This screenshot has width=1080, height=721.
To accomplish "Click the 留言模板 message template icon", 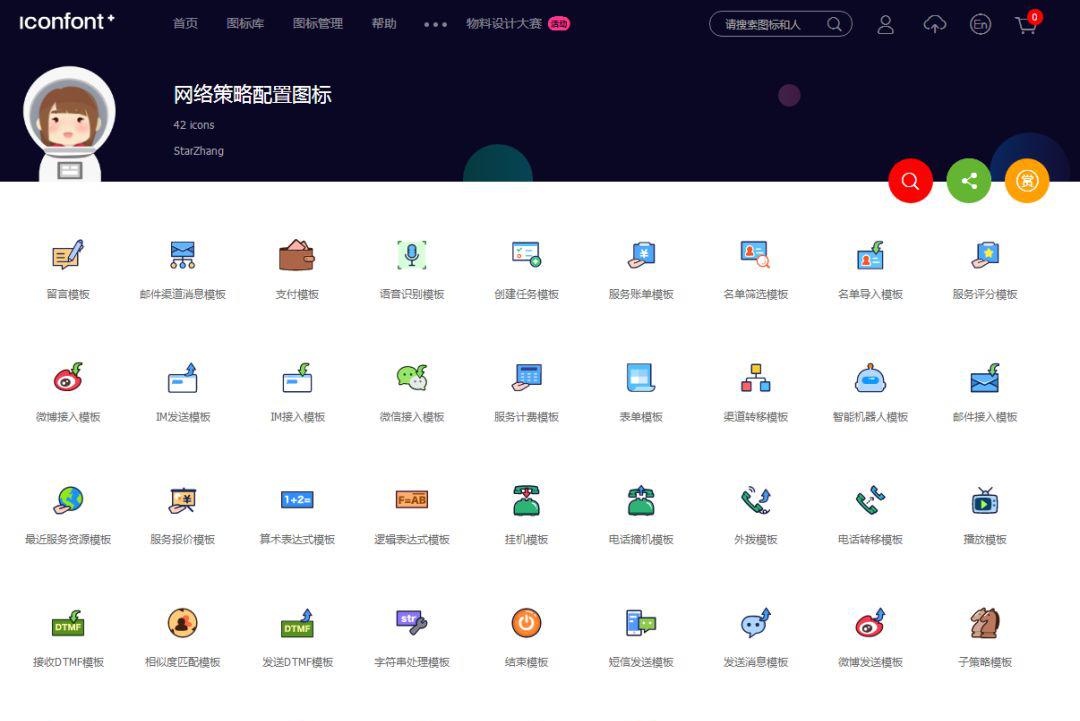I will [x=68, y=255].
